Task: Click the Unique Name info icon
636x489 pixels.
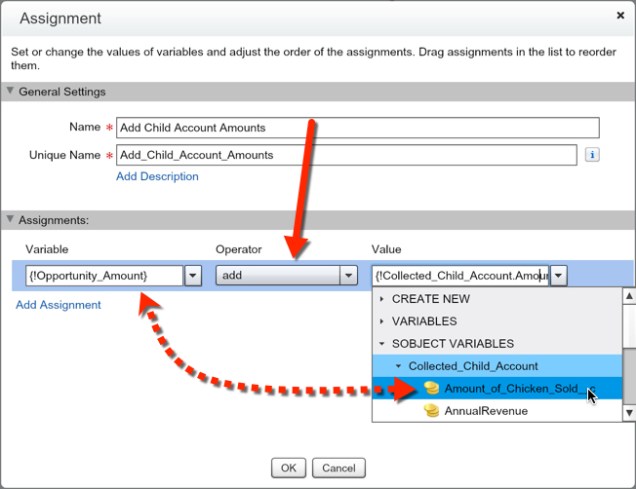Action: (592, 154)
